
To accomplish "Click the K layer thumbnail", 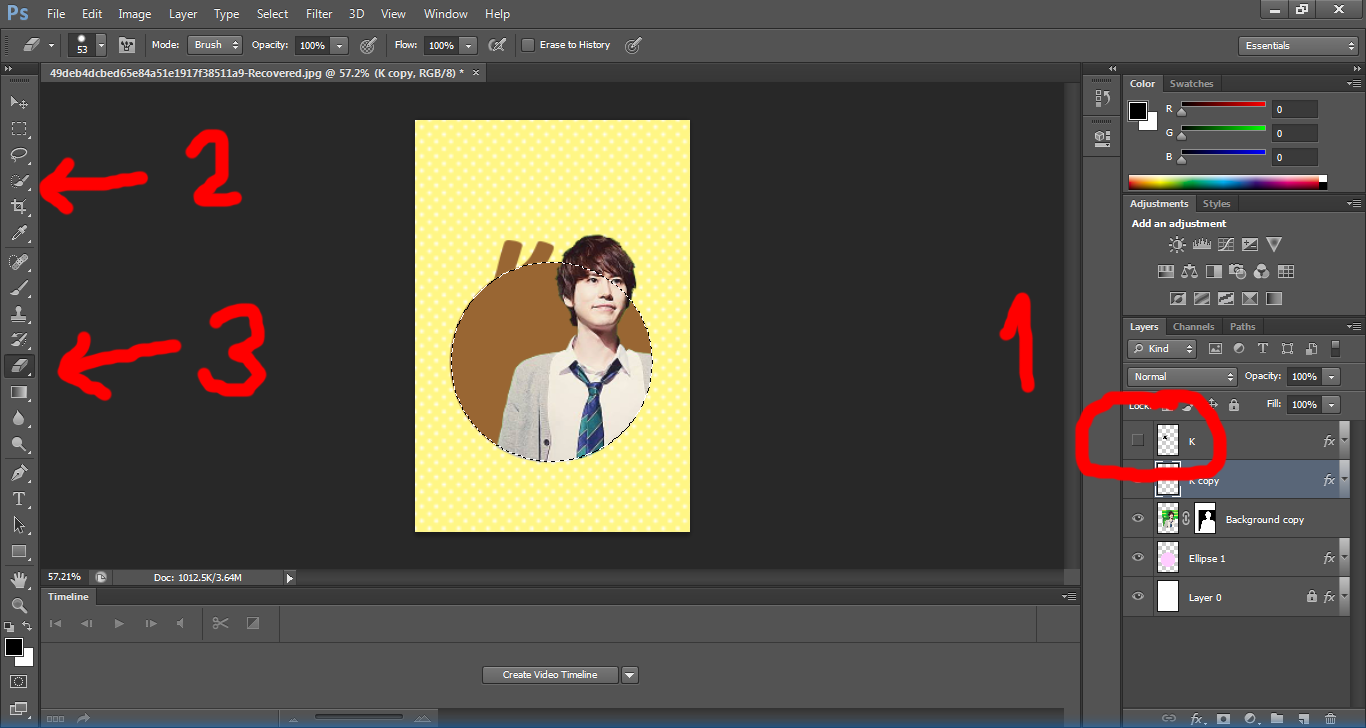I will 1168,440.
